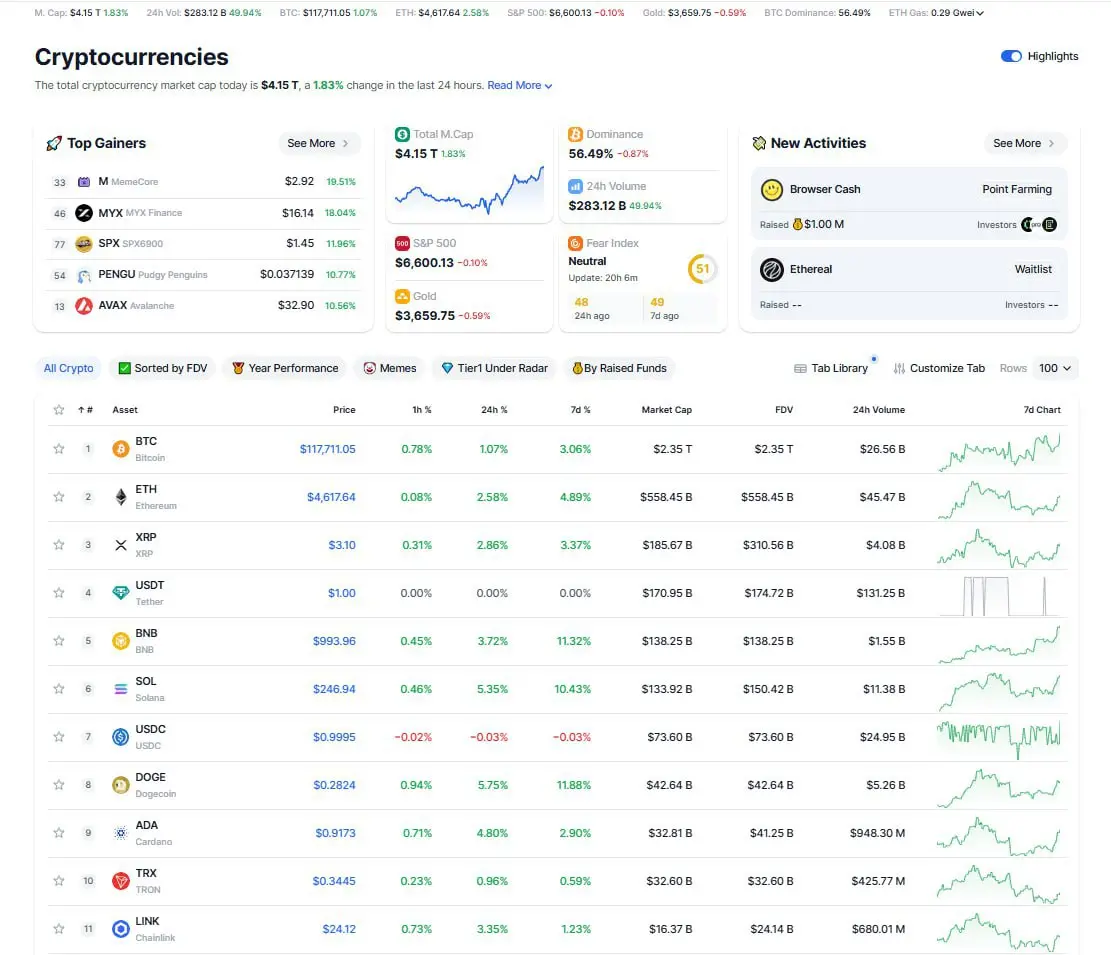Click the 24h Volume bar chart icon

(x=575, y=186)
